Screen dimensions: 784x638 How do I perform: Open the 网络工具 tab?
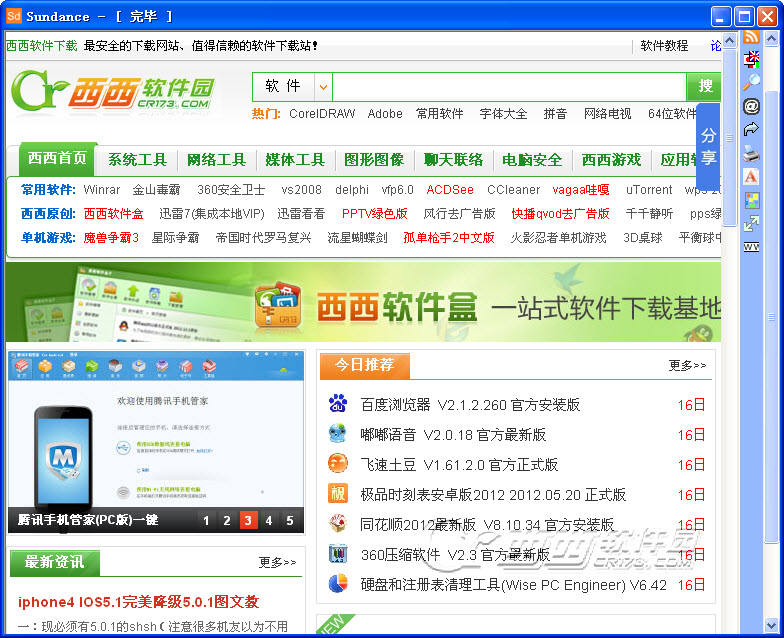(216, 160)
